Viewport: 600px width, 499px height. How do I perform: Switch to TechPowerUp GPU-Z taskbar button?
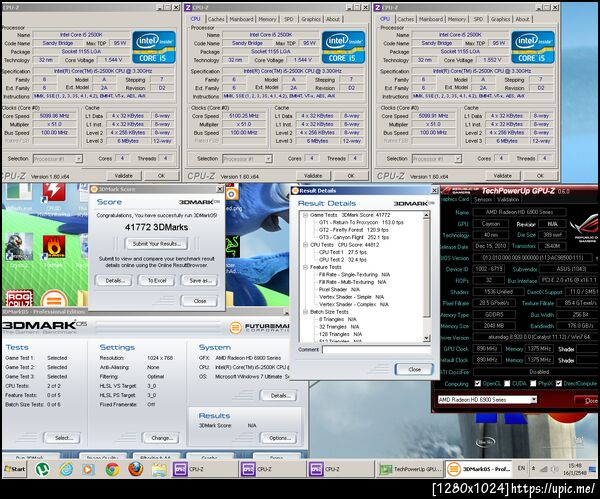tap(411, 469)
